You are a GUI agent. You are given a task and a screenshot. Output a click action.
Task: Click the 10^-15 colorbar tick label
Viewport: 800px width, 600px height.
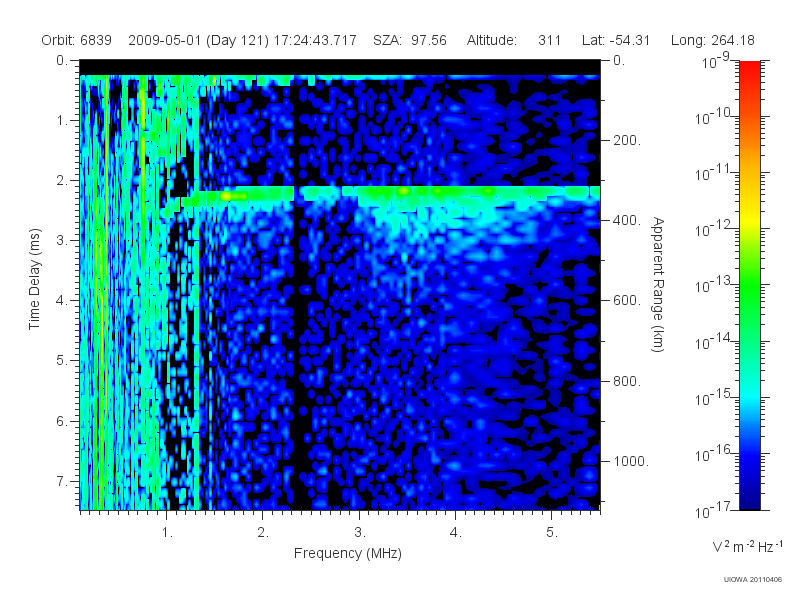(714, 398)
